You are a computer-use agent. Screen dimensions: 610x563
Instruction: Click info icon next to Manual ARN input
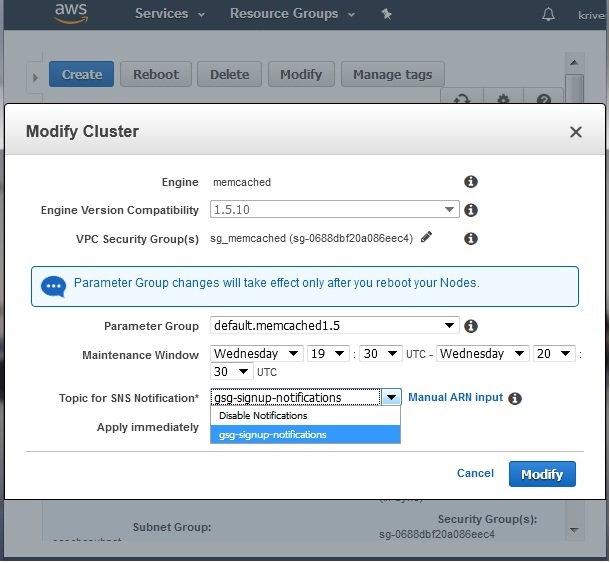click(x=515, y=398)
